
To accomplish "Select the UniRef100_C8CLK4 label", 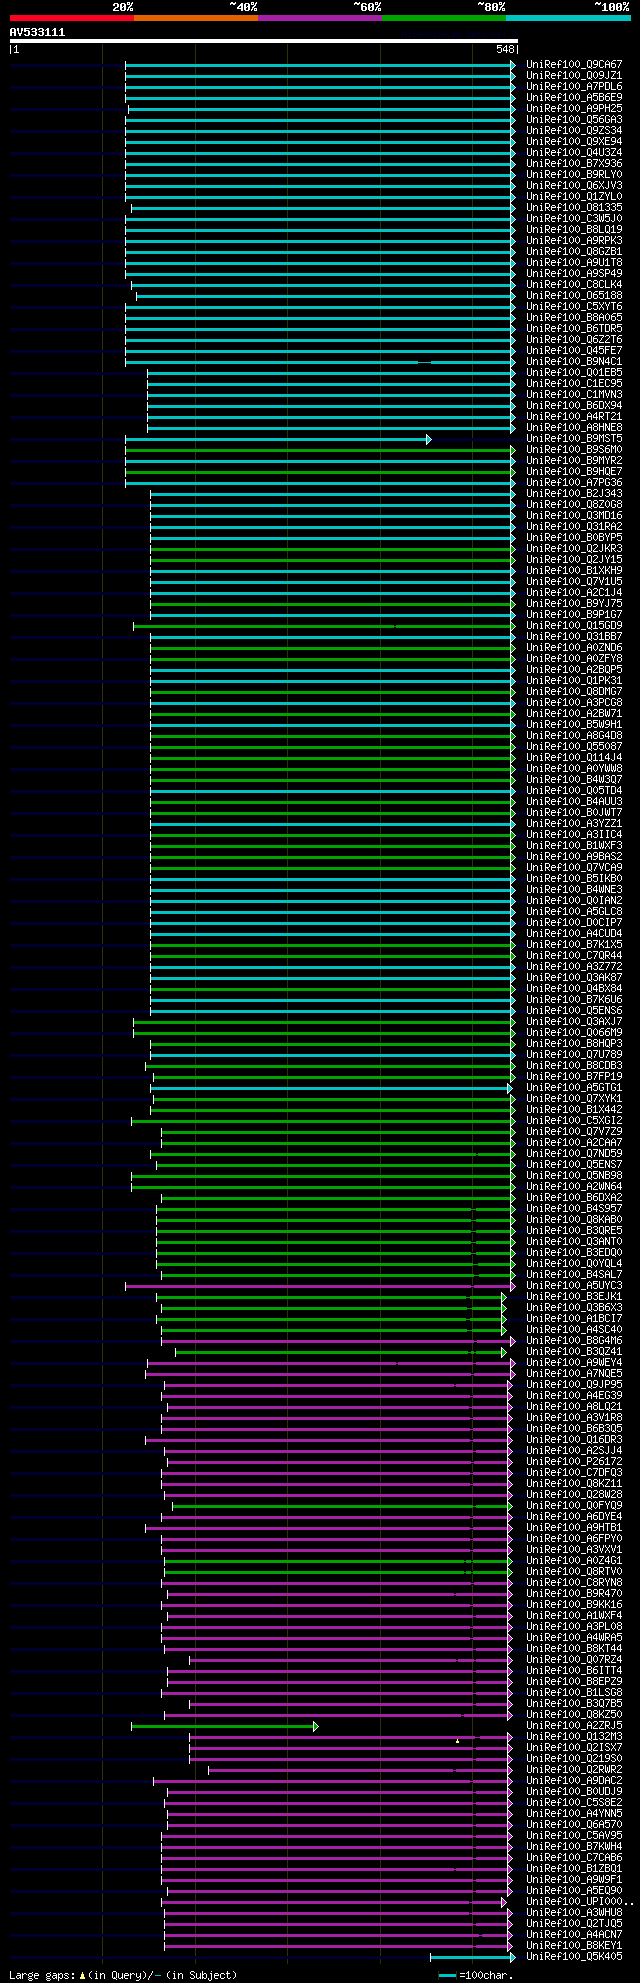I will [574, 285].
